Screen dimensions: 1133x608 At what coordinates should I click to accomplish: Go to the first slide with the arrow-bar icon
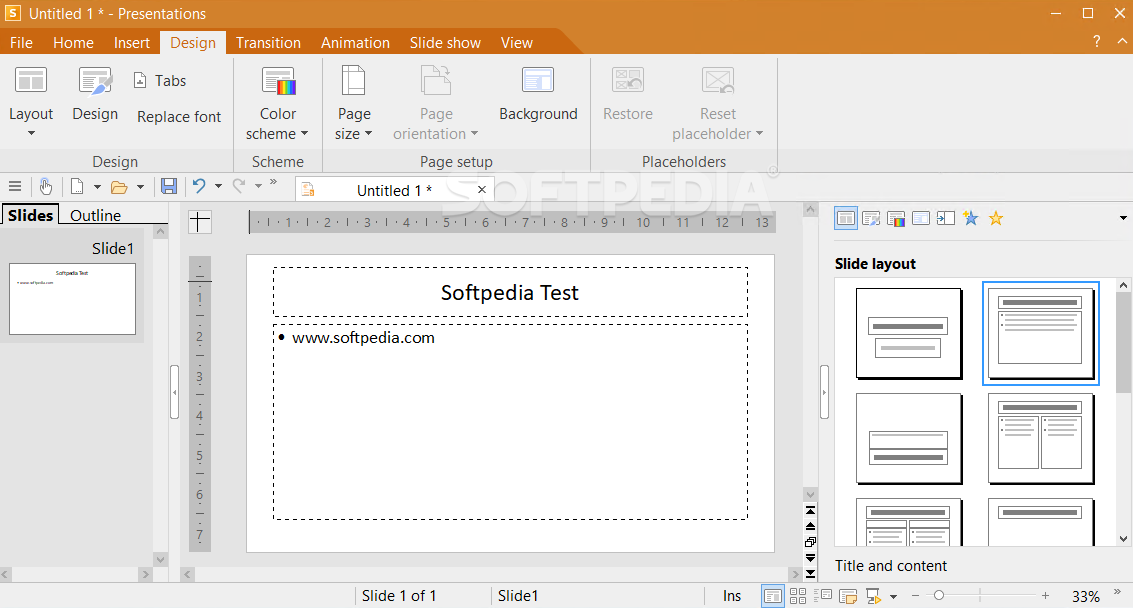[810, 510]
